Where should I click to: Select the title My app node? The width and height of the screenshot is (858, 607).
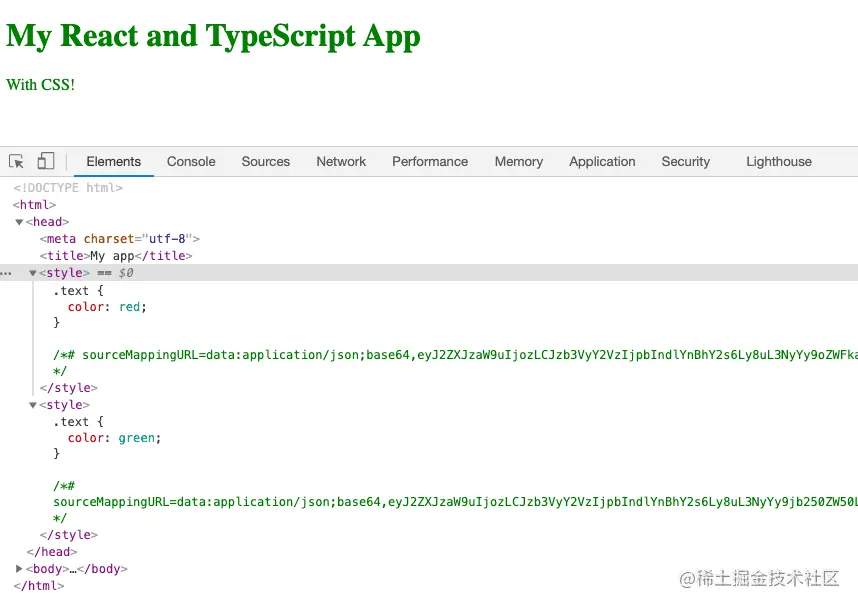(116, 256)
